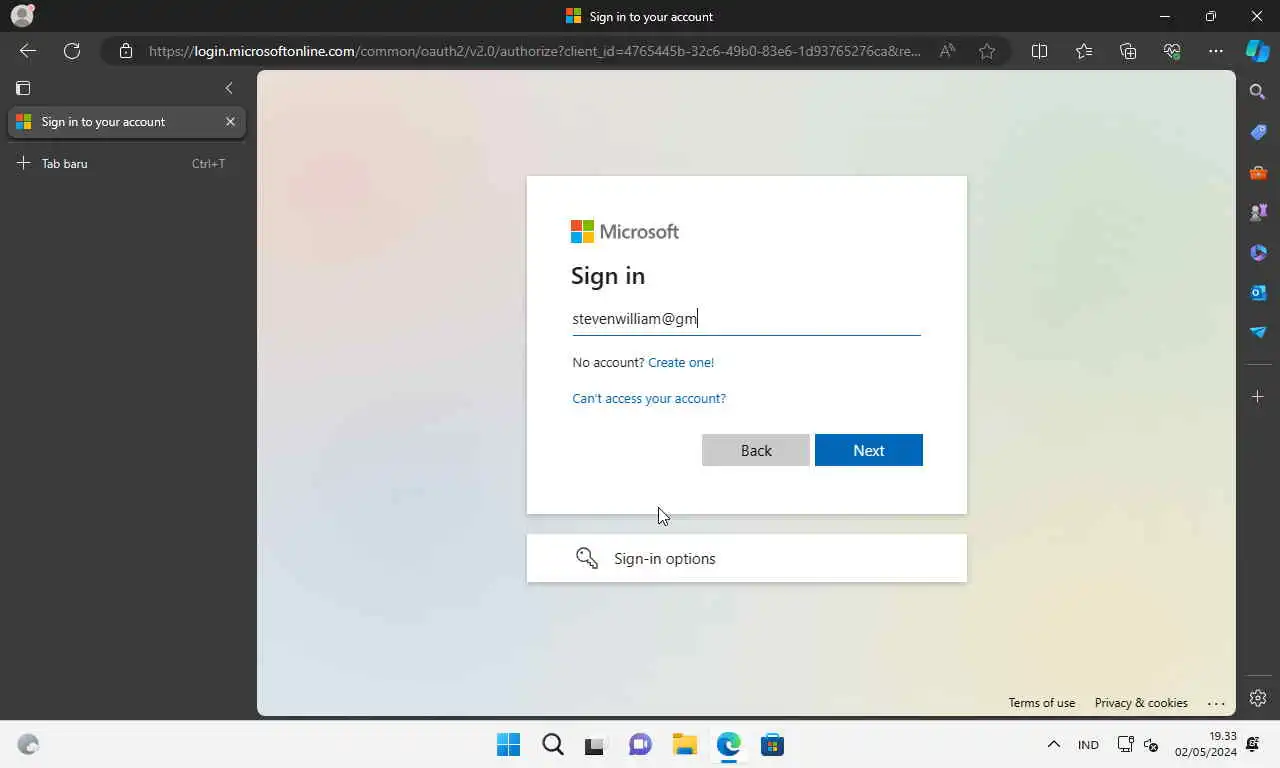The image size is (1280, 768).
Task: Add this page to favorites star
Action: (x=987, y=51)
